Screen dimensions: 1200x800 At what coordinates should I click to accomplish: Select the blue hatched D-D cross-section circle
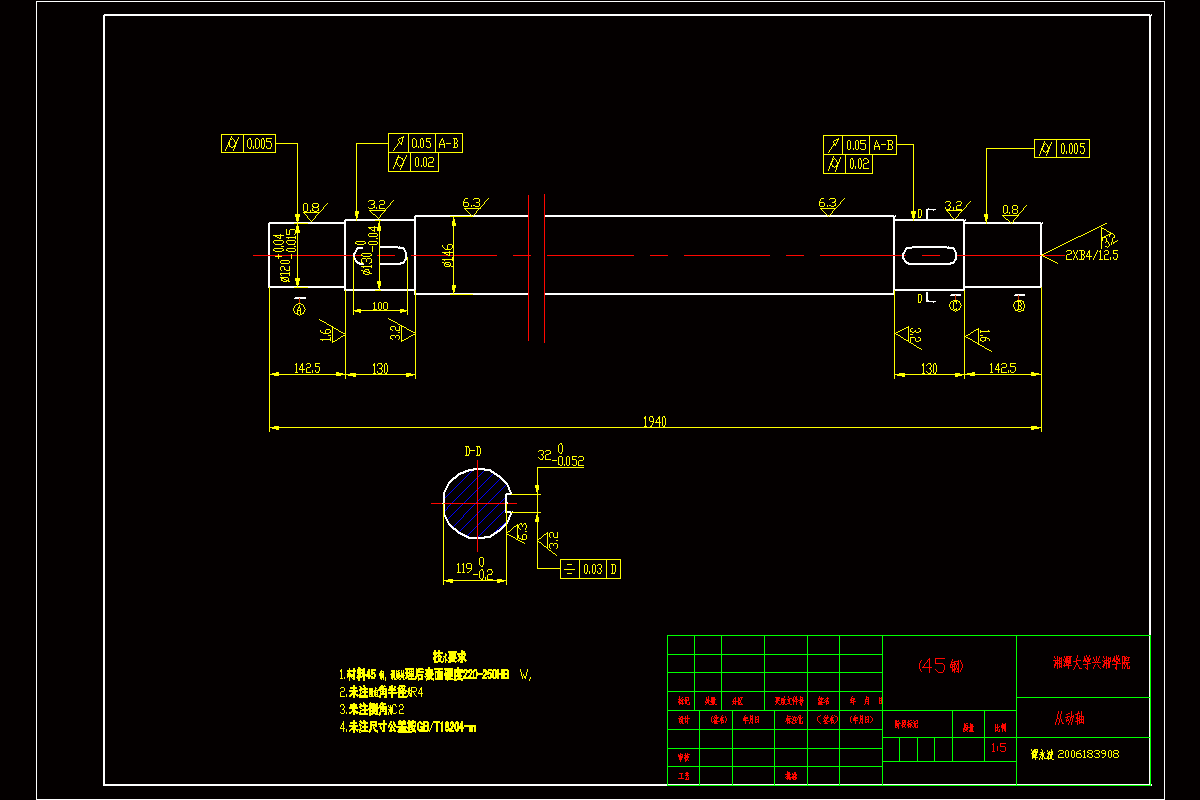(x=476, y=502)
